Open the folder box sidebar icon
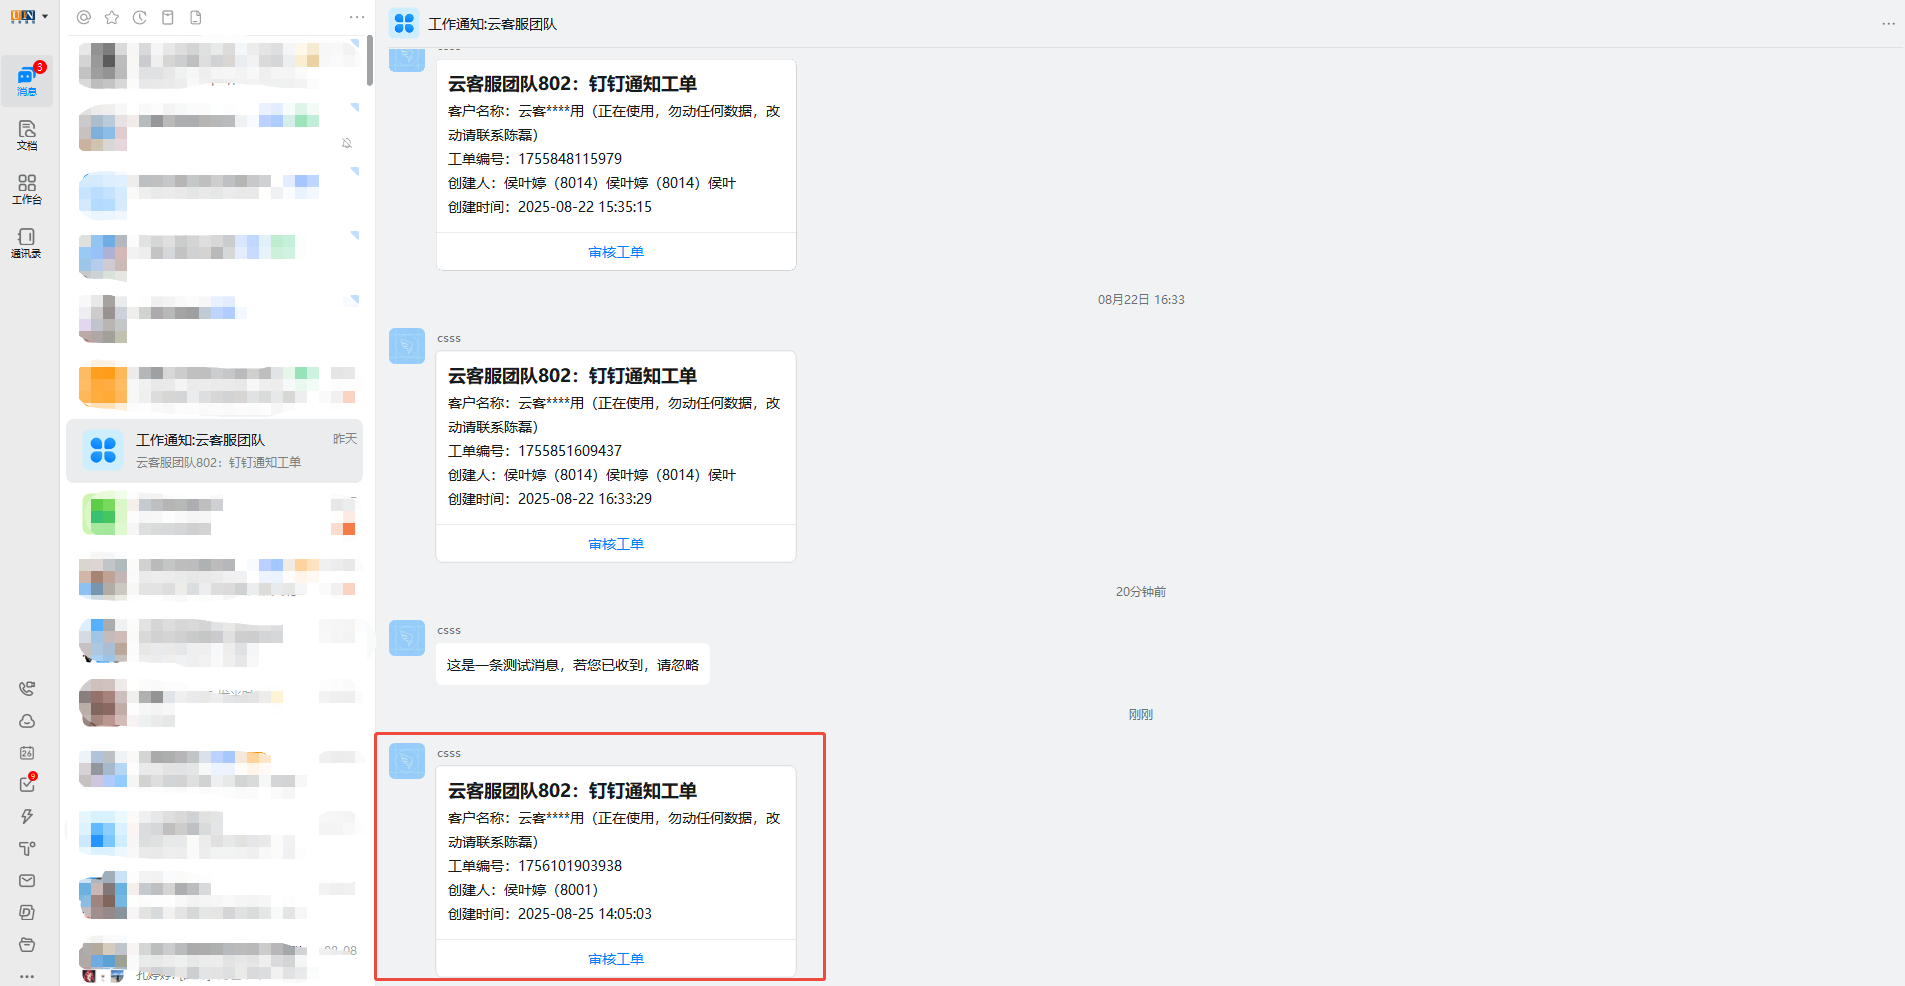Image resolution: width=1905 pixels, height=986 pixels. pos(27,945)
